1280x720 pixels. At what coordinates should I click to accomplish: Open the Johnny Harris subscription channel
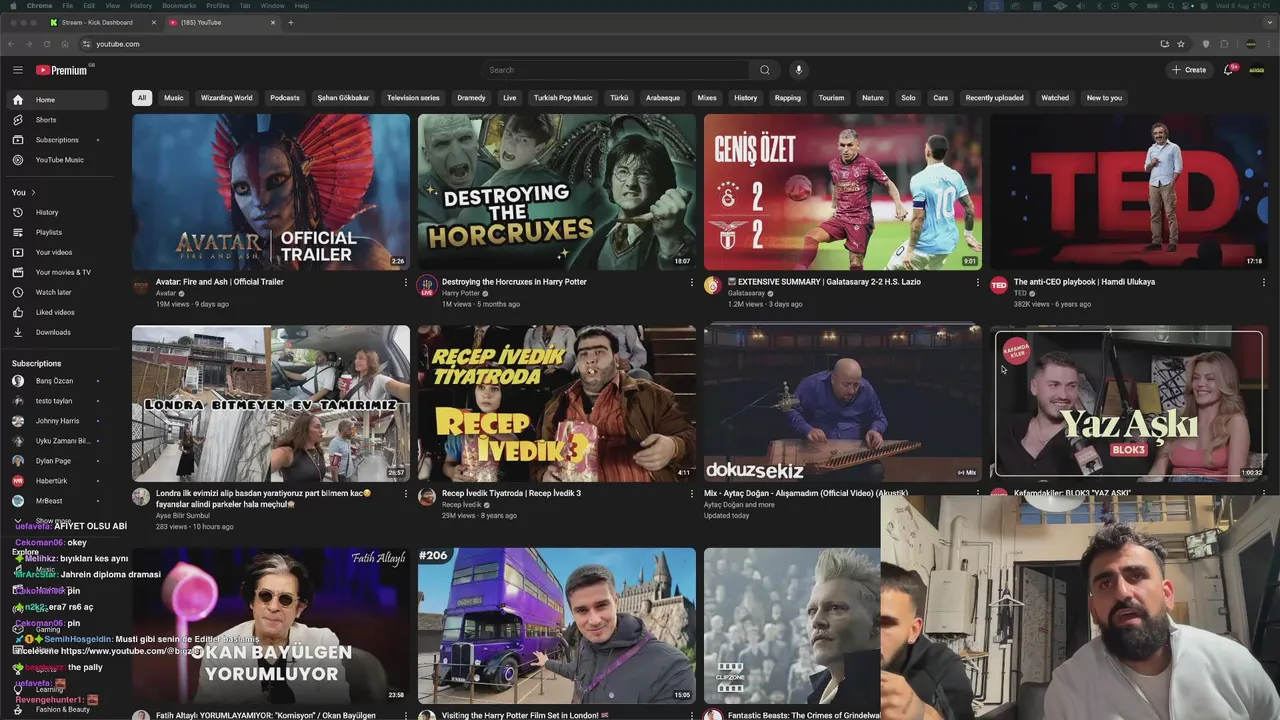[x=57, y=421]
